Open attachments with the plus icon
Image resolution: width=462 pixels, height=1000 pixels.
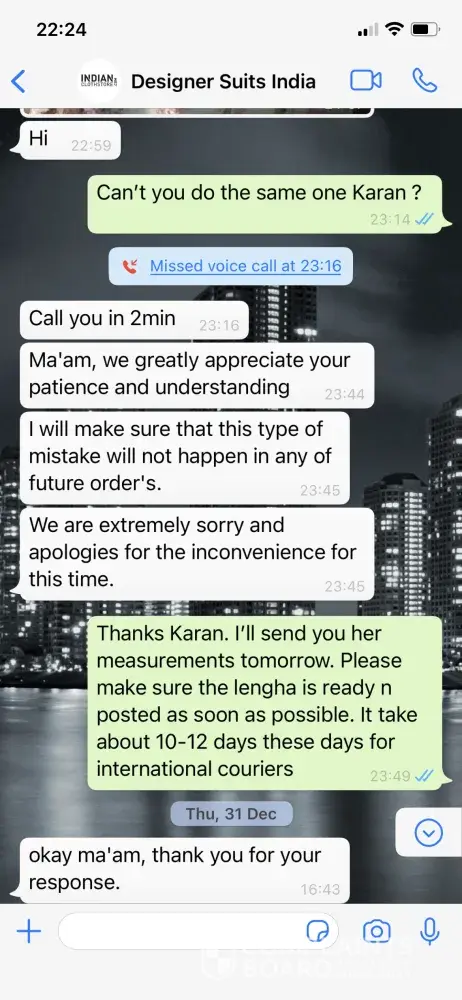coord(29,932)
